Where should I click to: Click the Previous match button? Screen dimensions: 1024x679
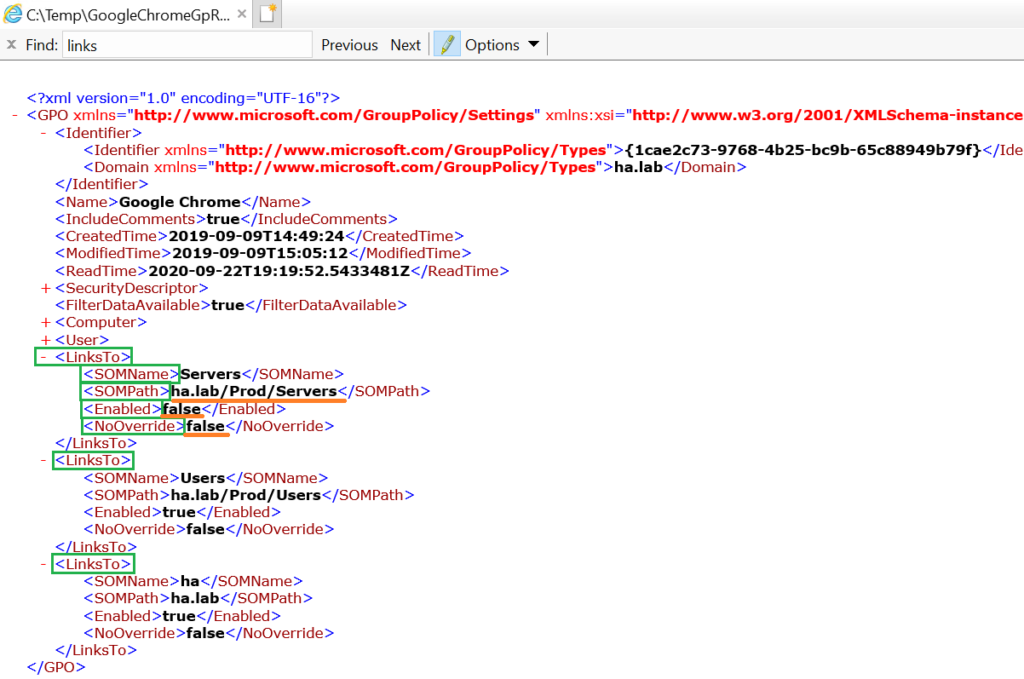348,44
